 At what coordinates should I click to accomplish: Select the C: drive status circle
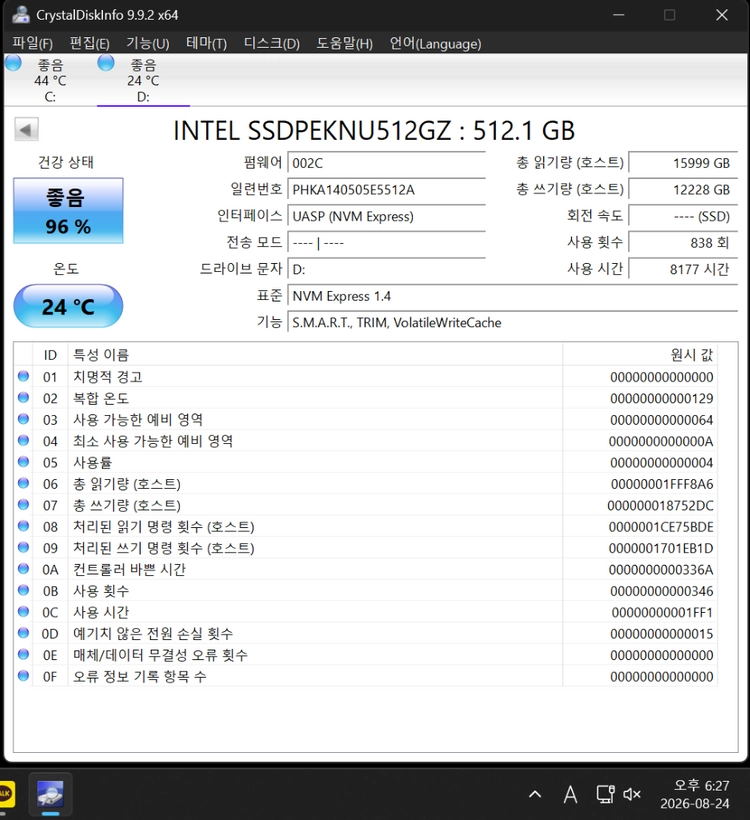(x=13, y=63)
